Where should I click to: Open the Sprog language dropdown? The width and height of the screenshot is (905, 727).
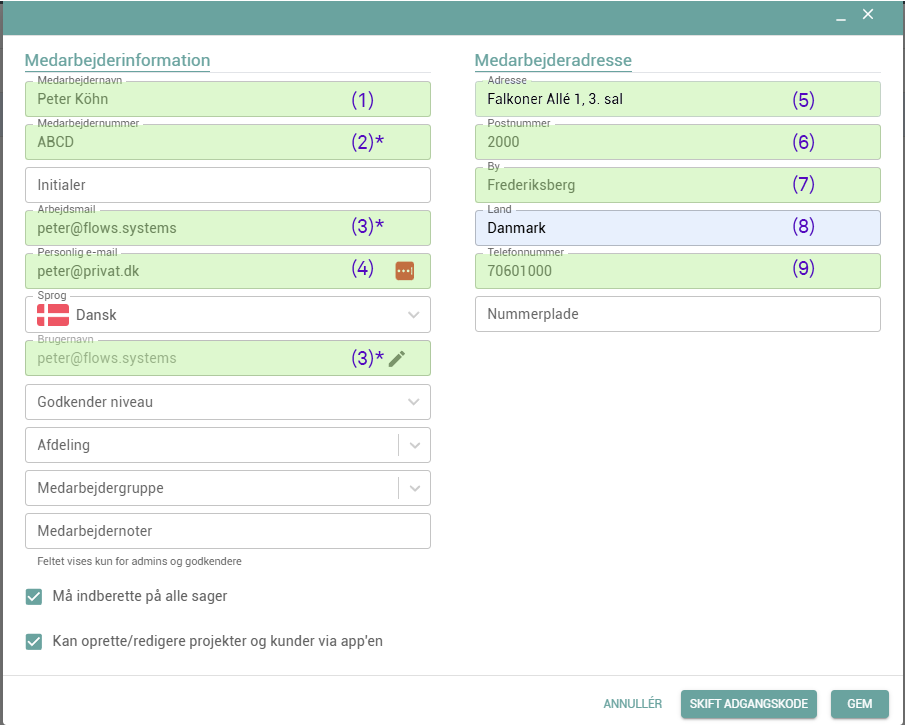click(x=414, y=315)
